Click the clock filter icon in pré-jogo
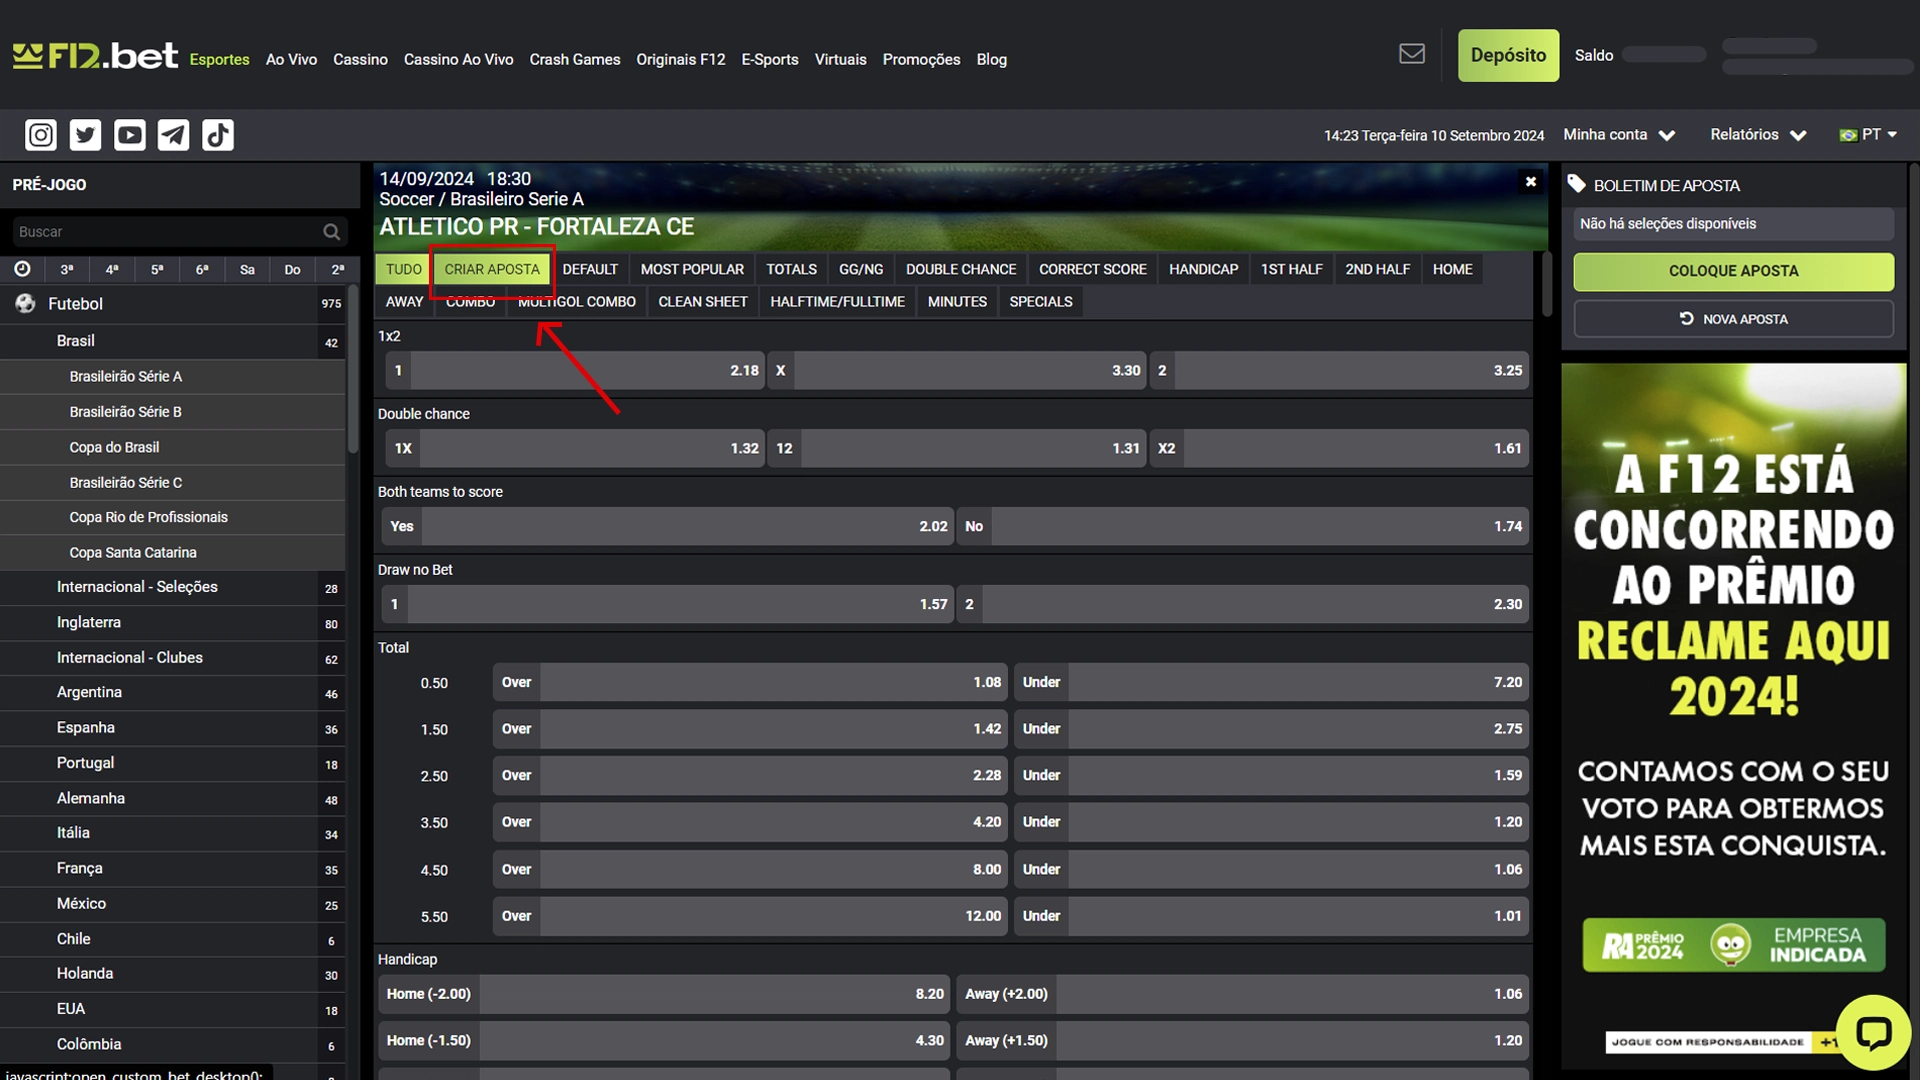 [22, 269]
